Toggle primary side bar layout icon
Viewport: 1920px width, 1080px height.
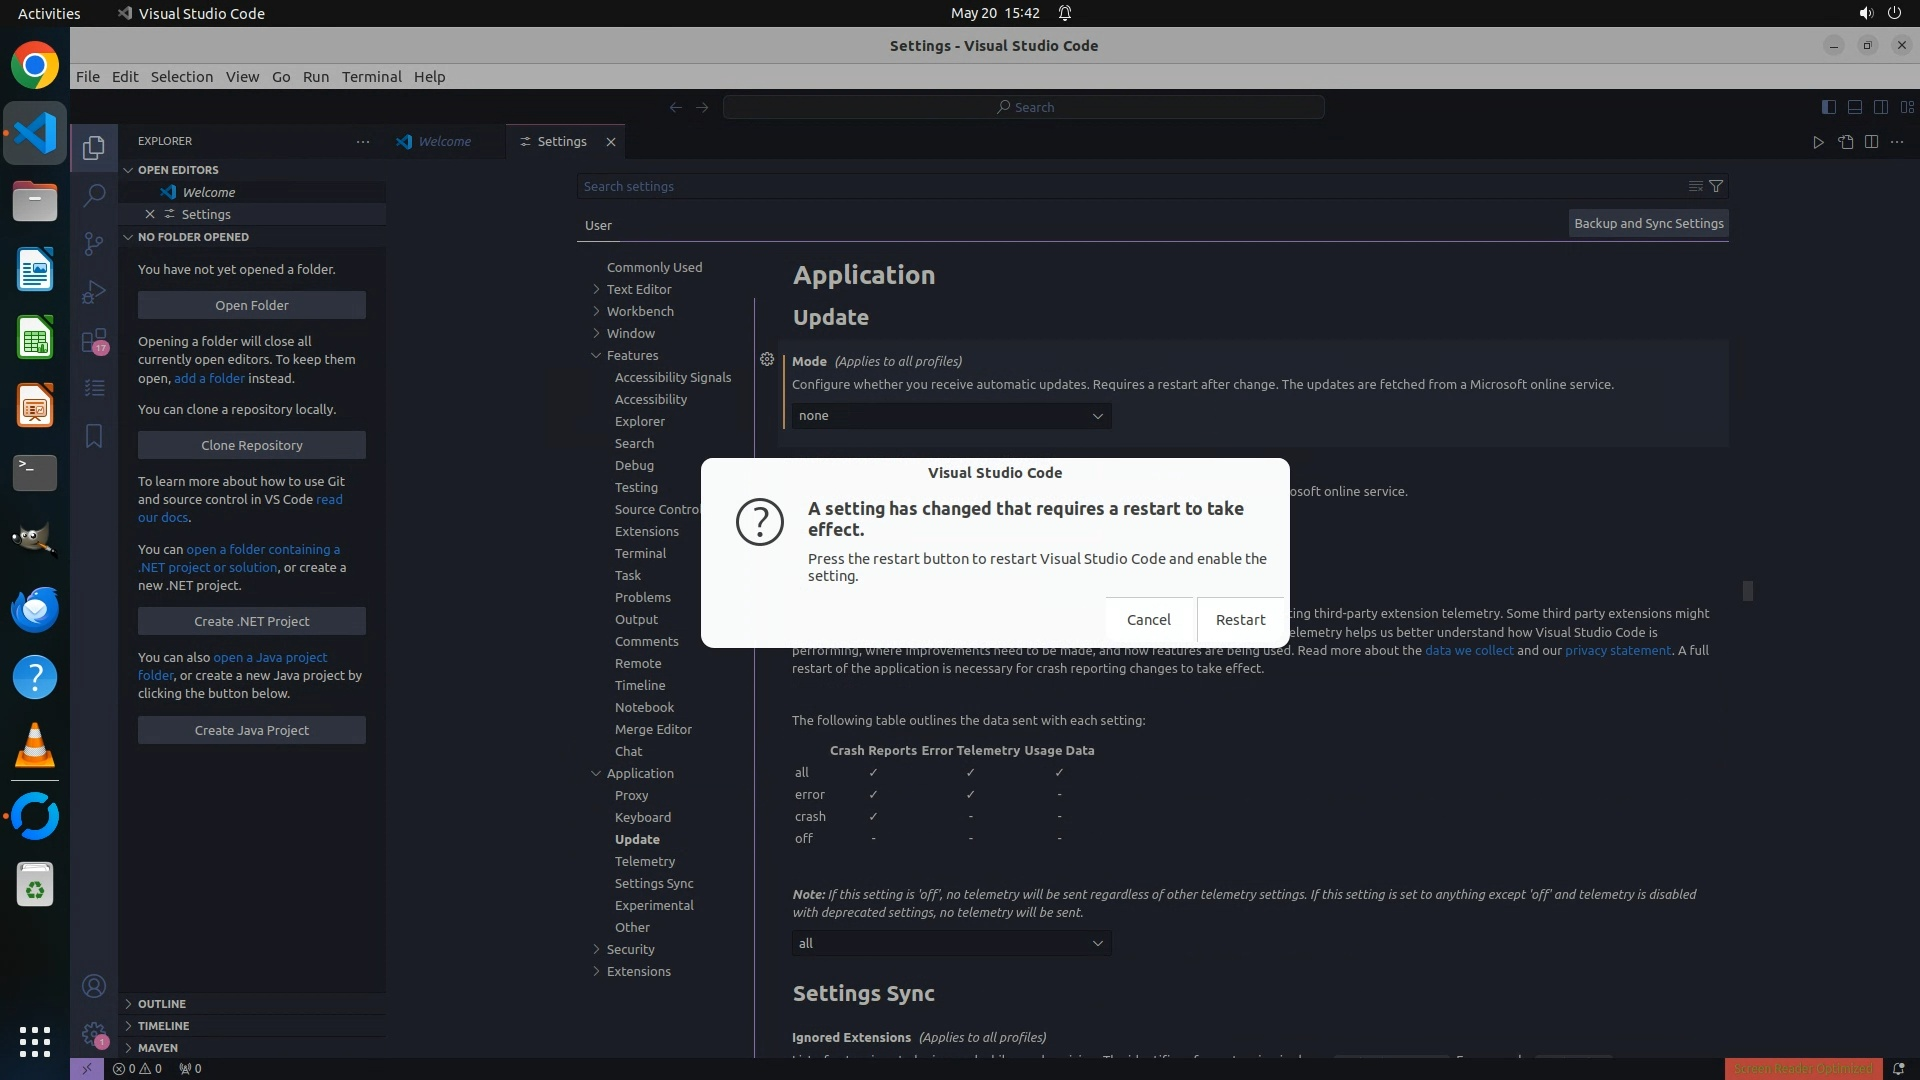(1828, 107)
